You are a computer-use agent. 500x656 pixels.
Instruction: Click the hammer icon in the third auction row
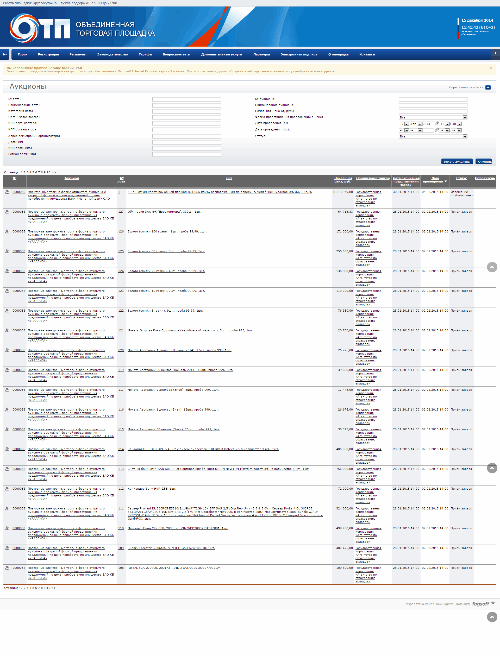pyautogui.click(x=7, y=231)
